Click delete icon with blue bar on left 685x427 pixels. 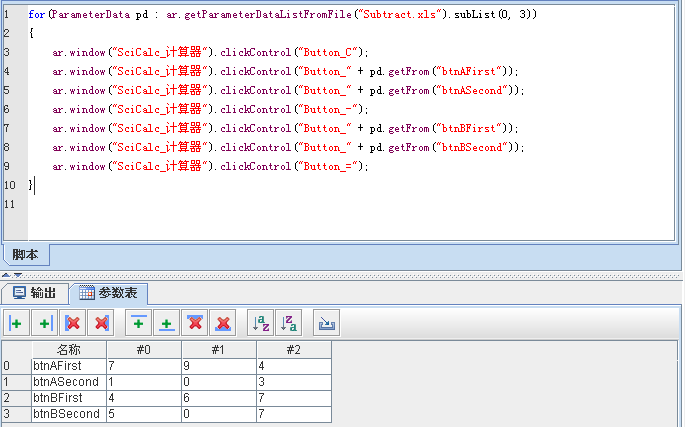(x=72, y=323)
